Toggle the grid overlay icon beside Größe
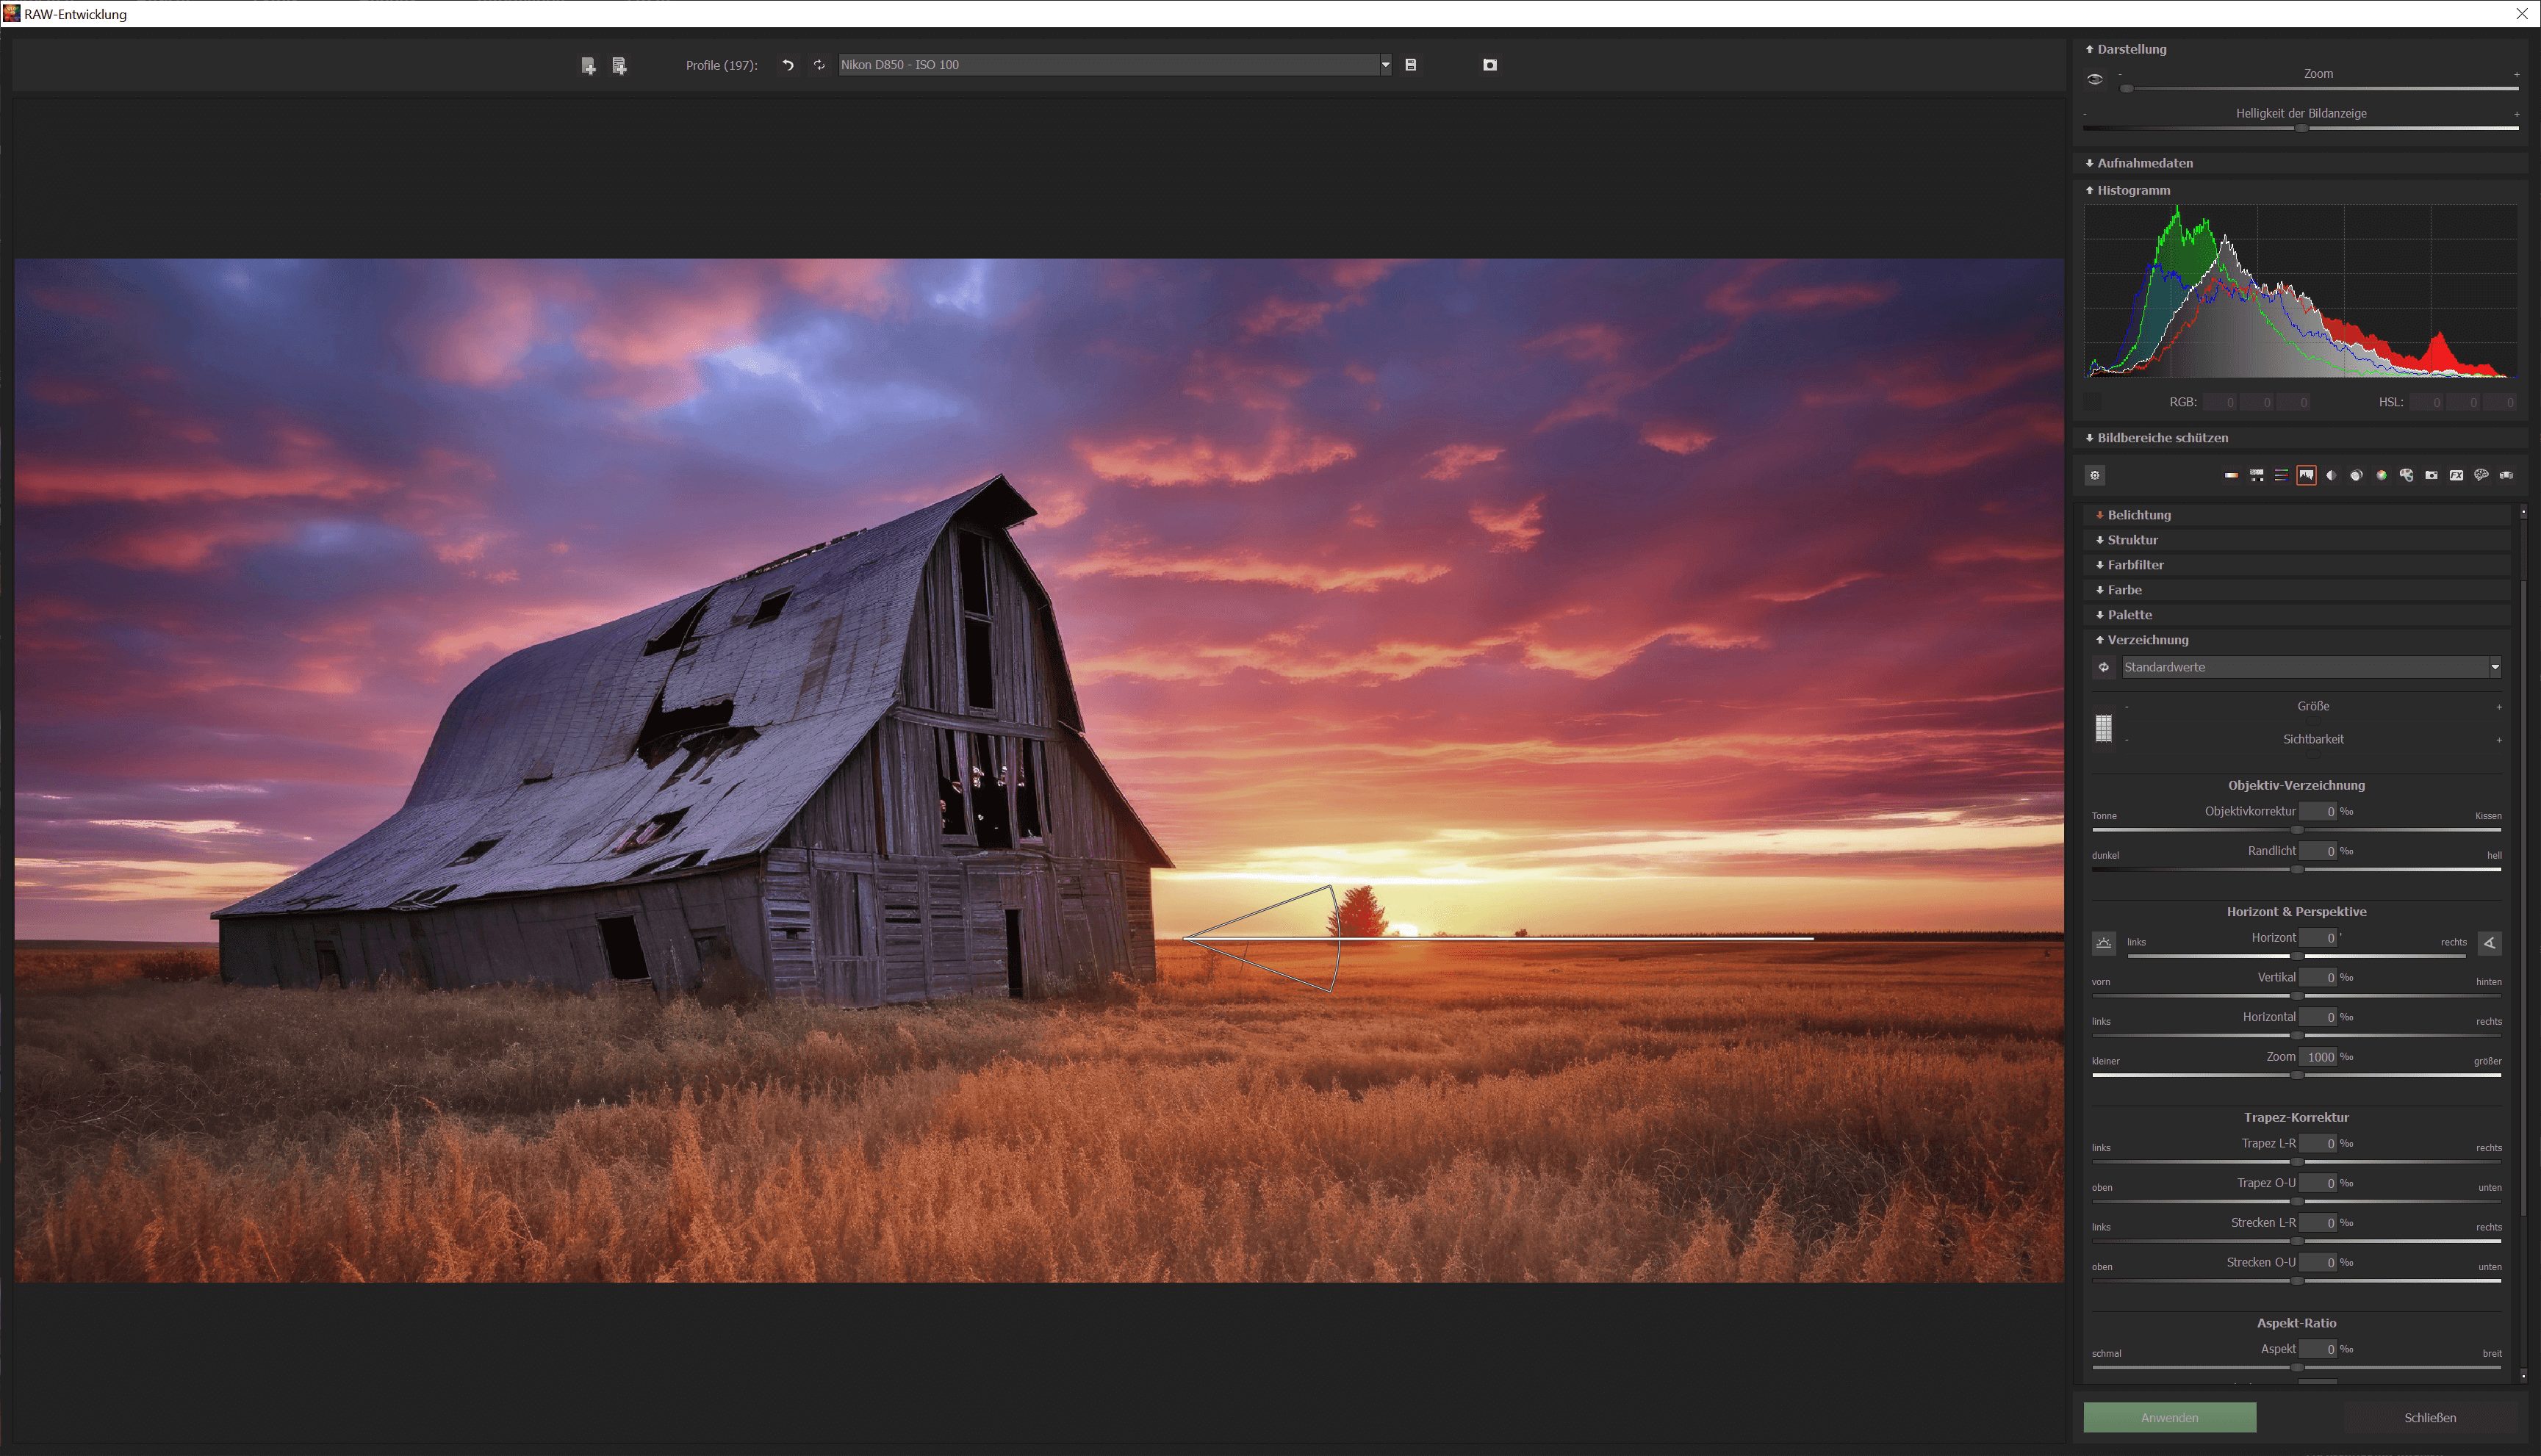The image size is (2541, 1456). 2103,728
